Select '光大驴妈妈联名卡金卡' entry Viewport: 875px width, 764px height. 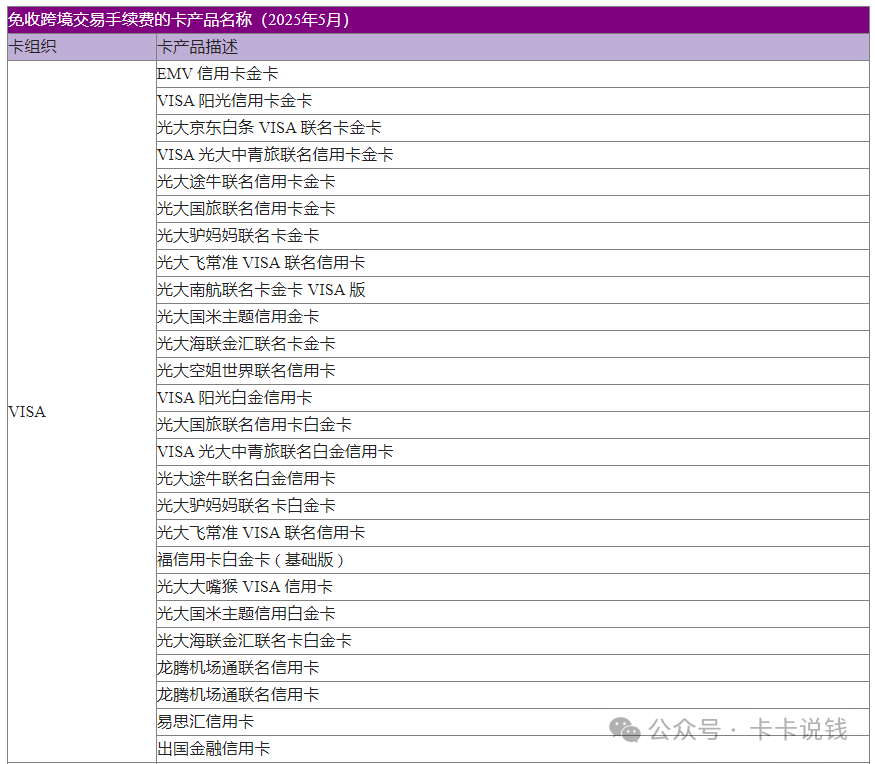tap(512, 236)
